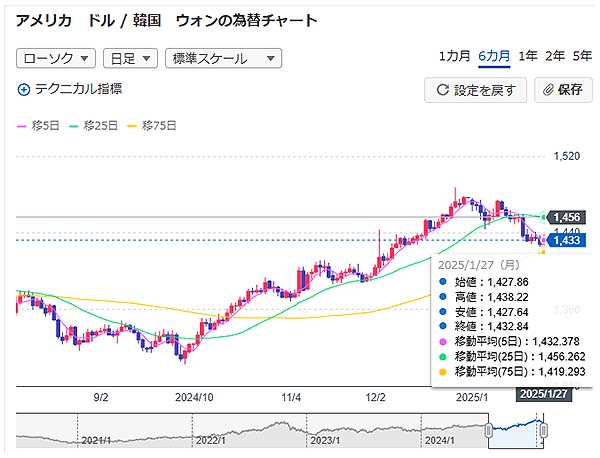
Task: Click the 2025/1/27 date label on axis
Action: tap(544, 394)
